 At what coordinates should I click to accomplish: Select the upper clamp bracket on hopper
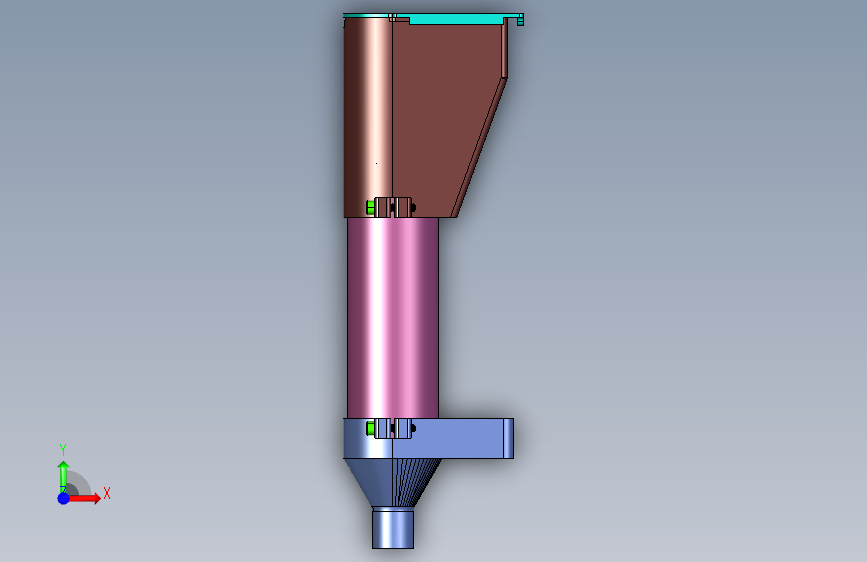pos(393,207)
